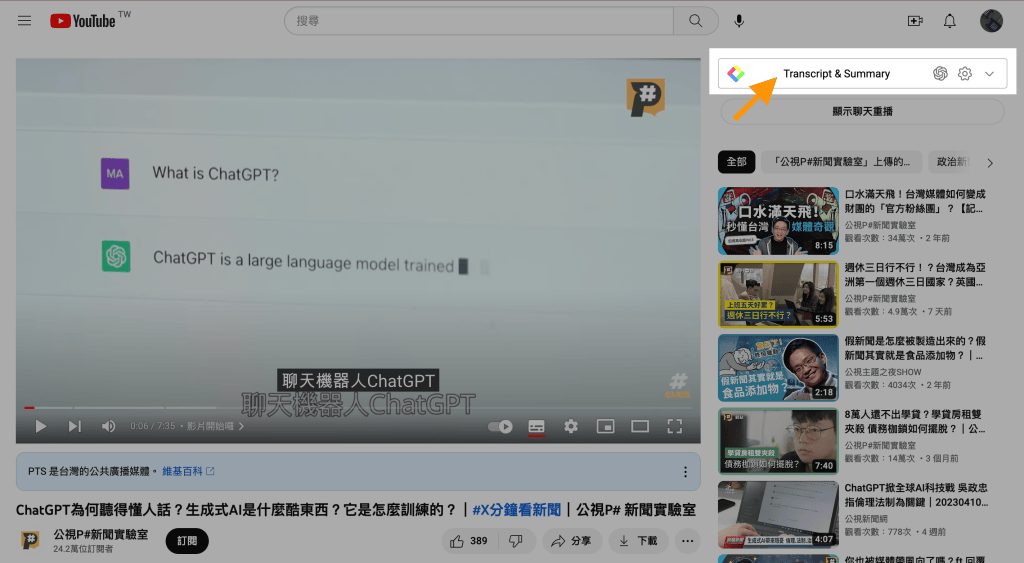Screen dimensions: 1024x563
Task: Like the video (389)
Action: tap(469, 541)
